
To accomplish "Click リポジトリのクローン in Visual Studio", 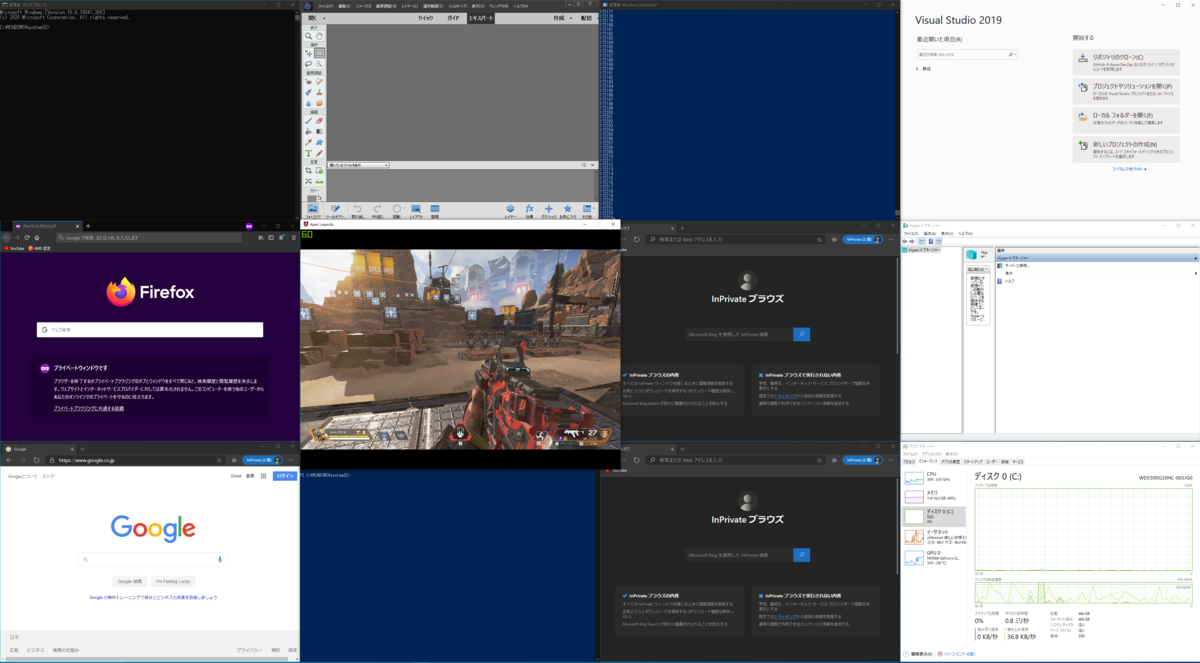I will click(1126, 62).
